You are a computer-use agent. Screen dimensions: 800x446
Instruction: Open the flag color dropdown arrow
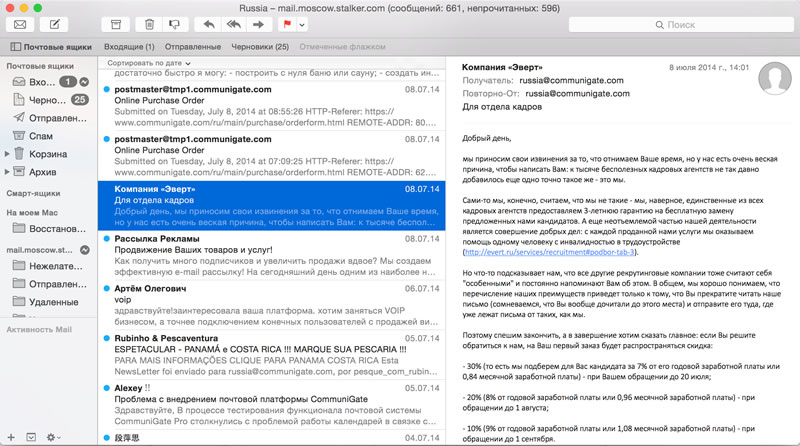(x=302, y=24)
